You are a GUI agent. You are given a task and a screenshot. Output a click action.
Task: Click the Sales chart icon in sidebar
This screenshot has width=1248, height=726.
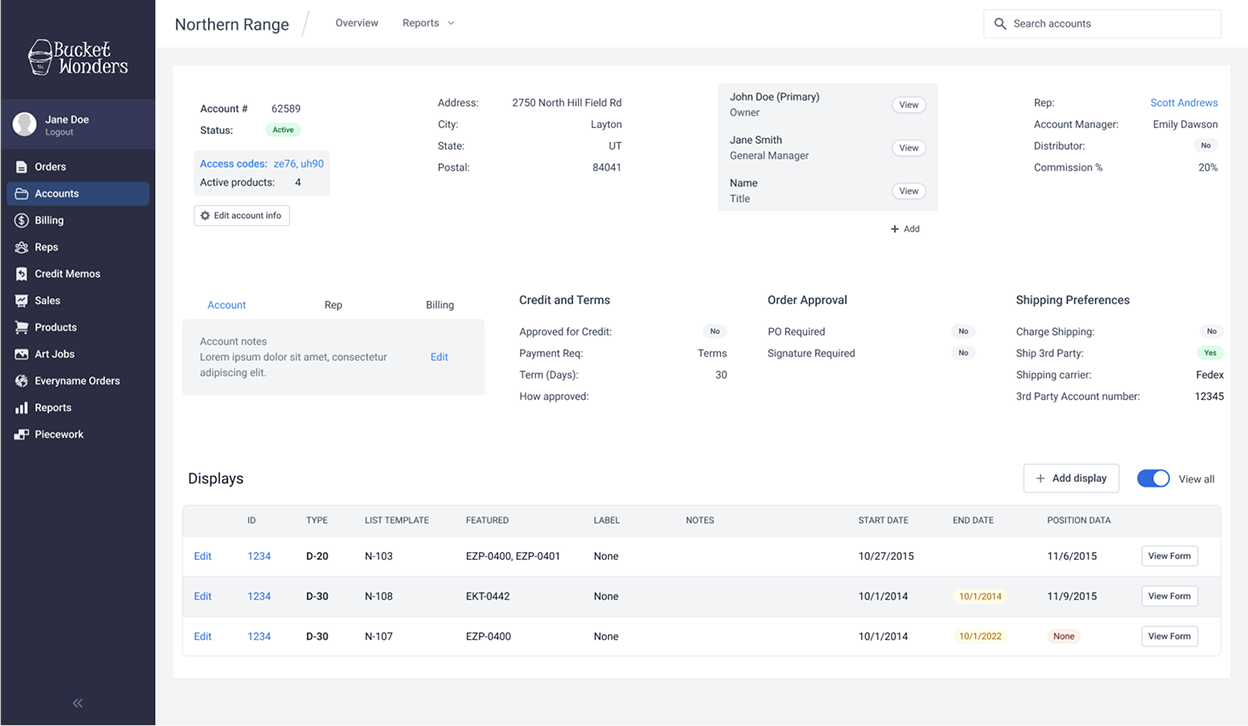21,301
